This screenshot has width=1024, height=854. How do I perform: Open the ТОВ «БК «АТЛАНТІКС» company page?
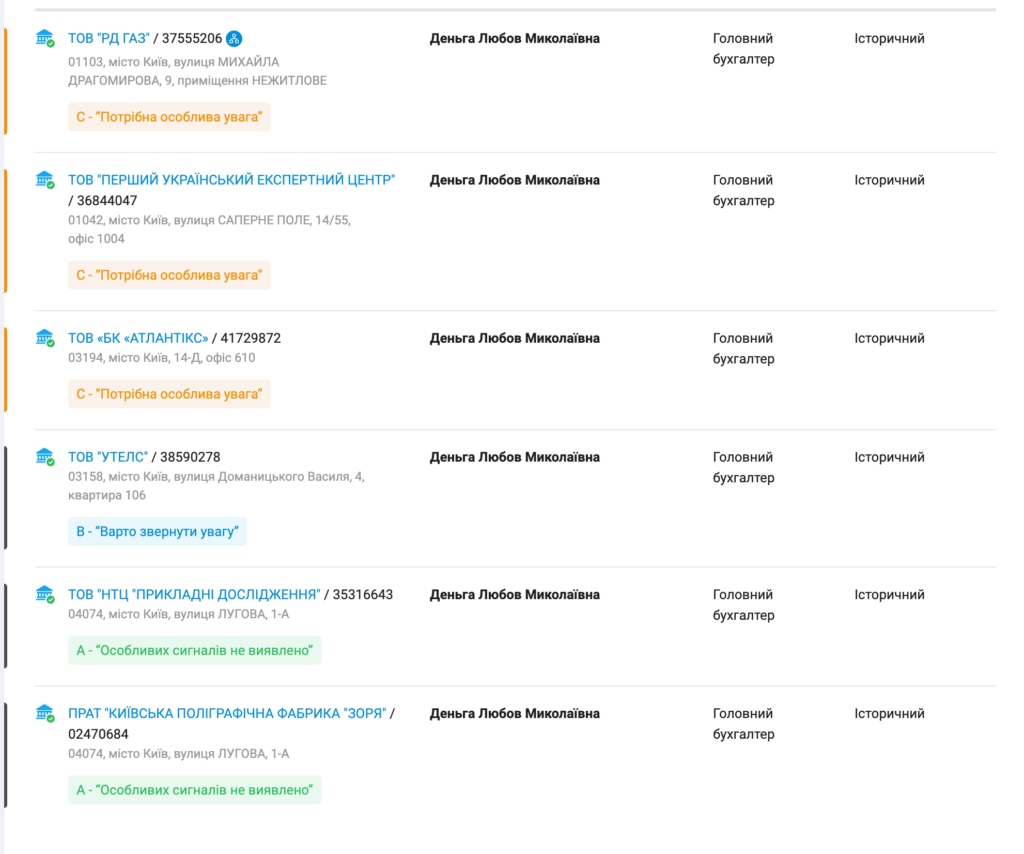138,338
